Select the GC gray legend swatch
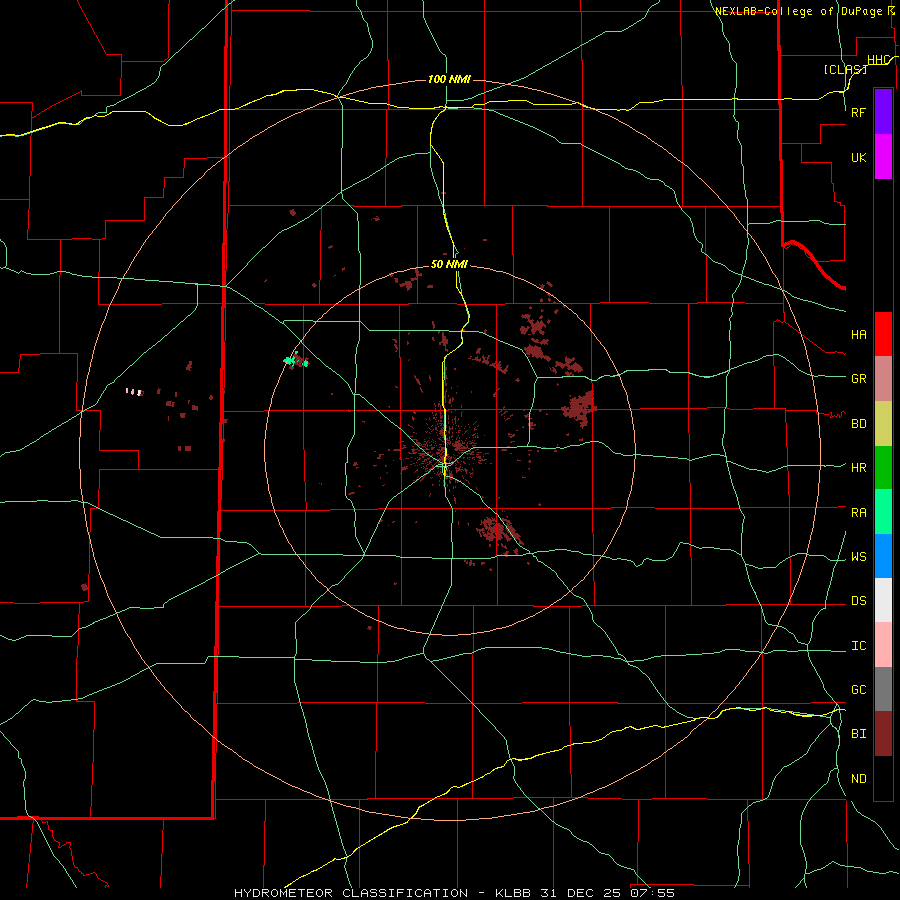900x900 pixels. coord(883,689)
